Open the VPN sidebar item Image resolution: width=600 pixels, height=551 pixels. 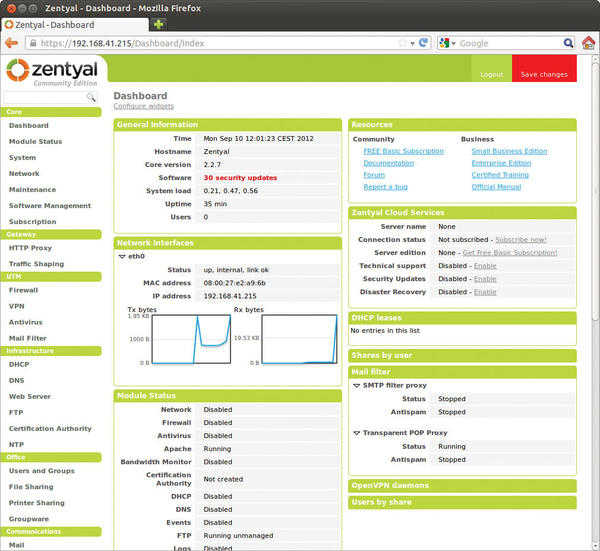(x=16, y=306)
